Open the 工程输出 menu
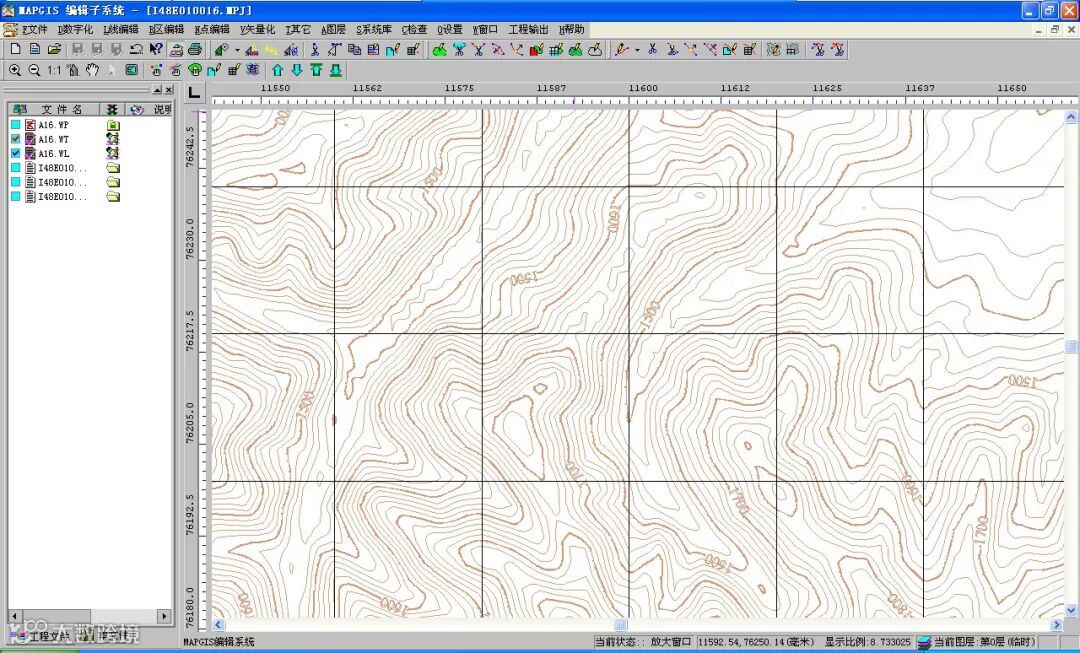Image resolution: width=1080 pixels, height=653 pixels. pos(528,30)
